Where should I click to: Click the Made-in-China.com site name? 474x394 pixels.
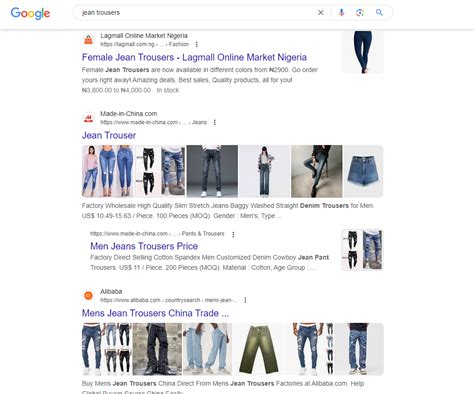coord(129,114)
